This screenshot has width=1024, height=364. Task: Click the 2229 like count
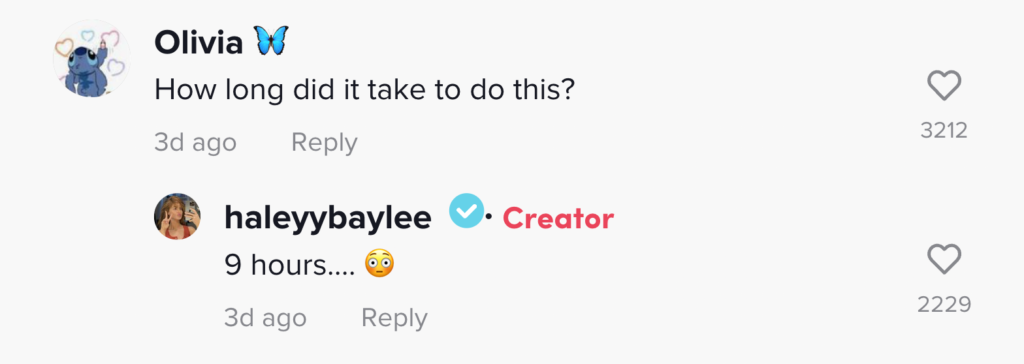click(x=944, y=305)
